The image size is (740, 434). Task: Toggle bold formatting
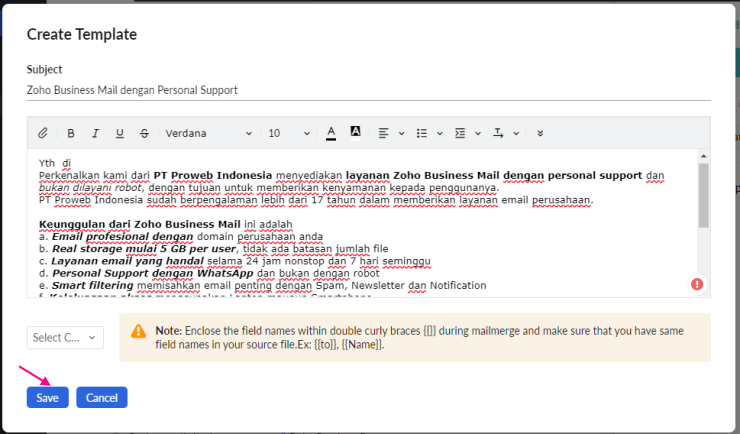click(x=71, y=134)
